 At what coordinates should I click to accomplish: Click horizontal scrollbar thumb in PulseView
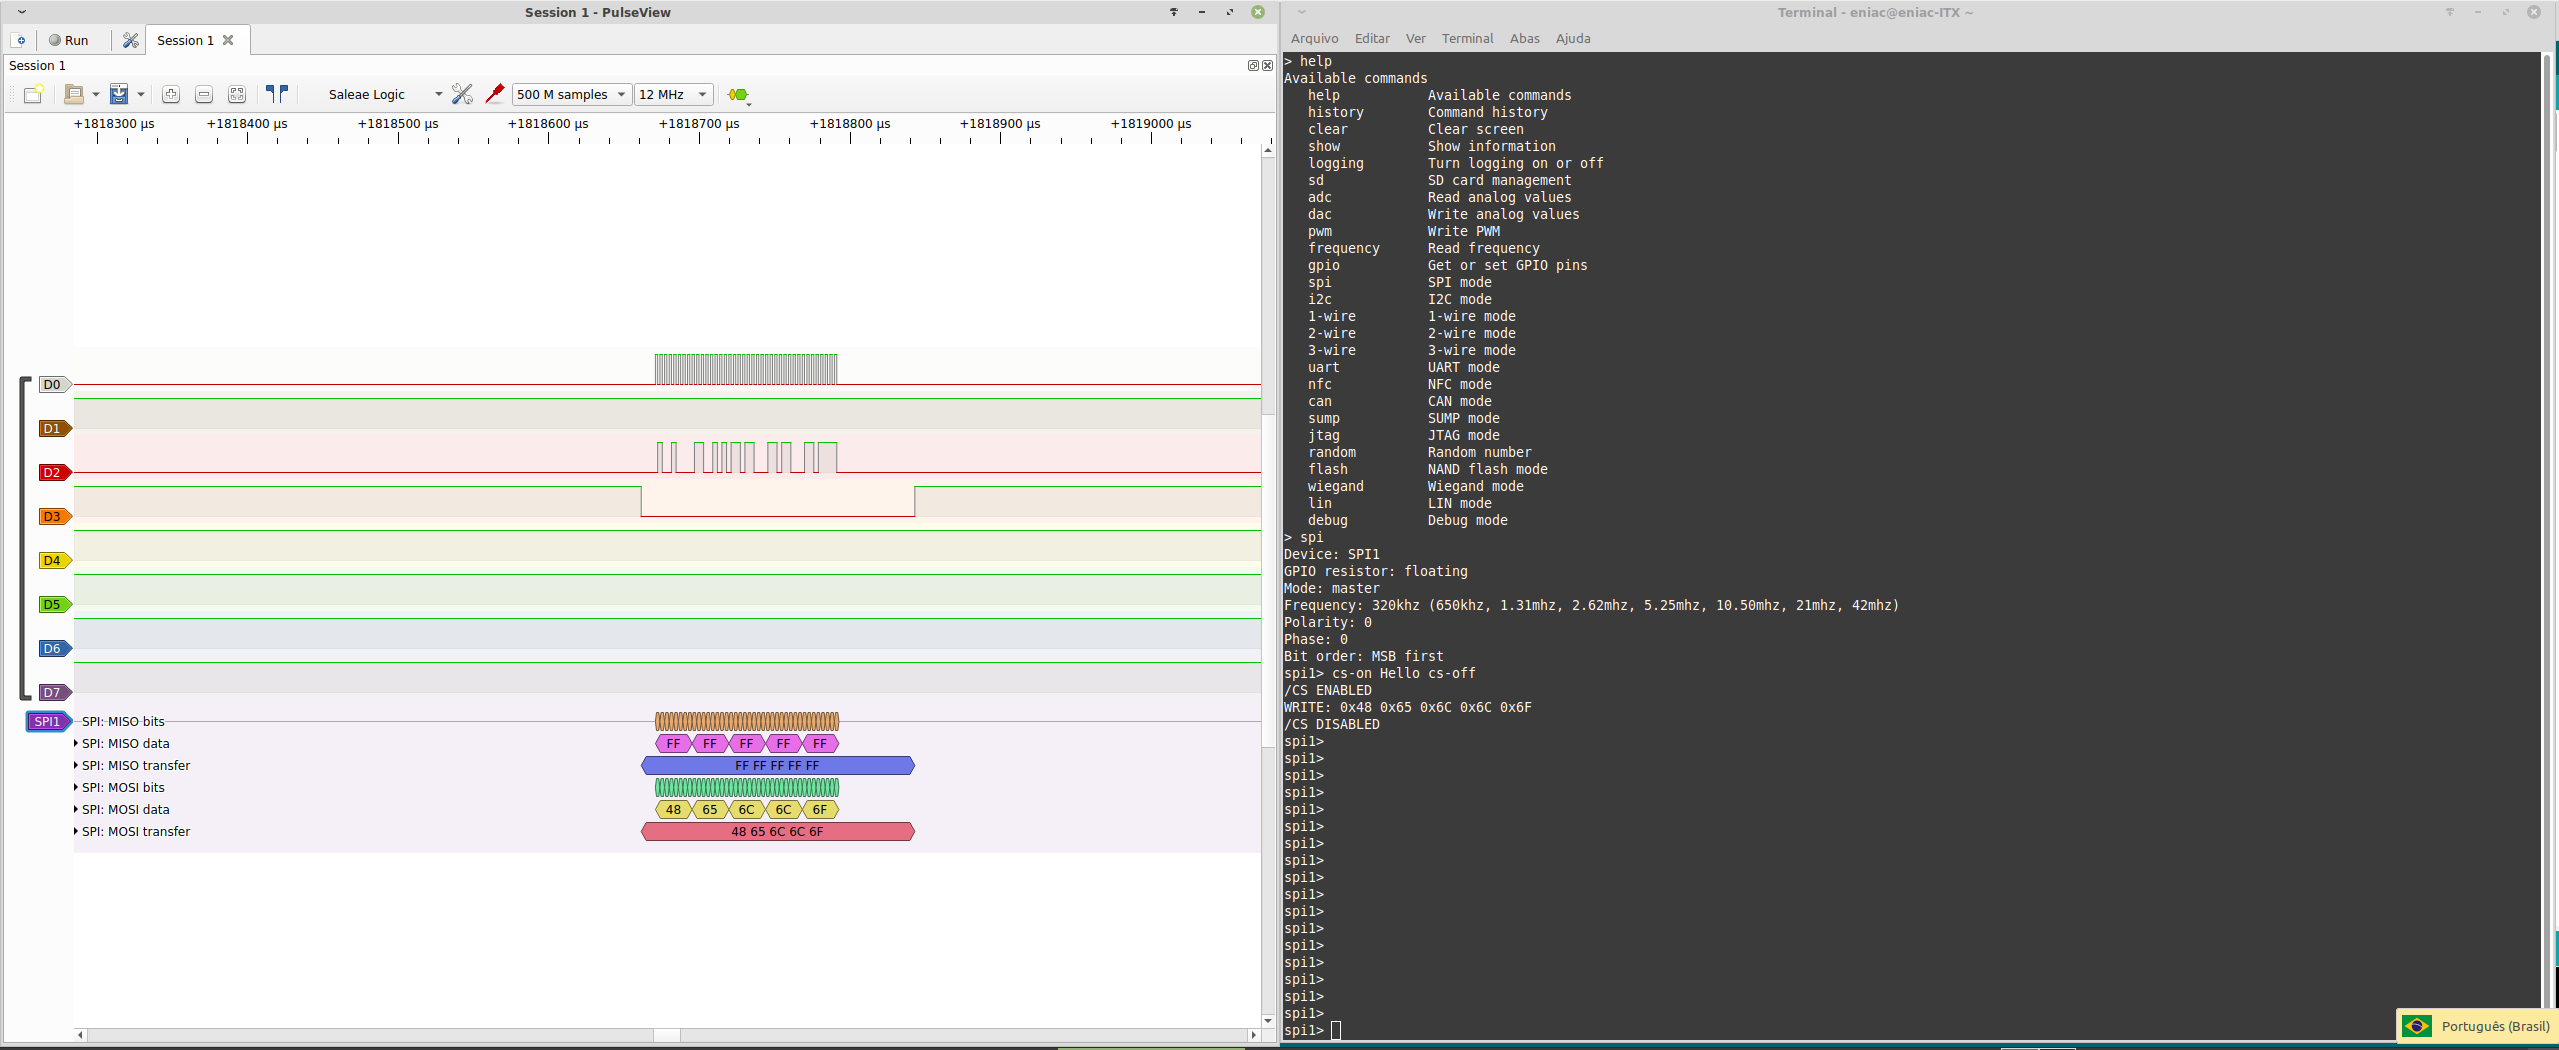pyautogui.click(x=667, y=1035)
